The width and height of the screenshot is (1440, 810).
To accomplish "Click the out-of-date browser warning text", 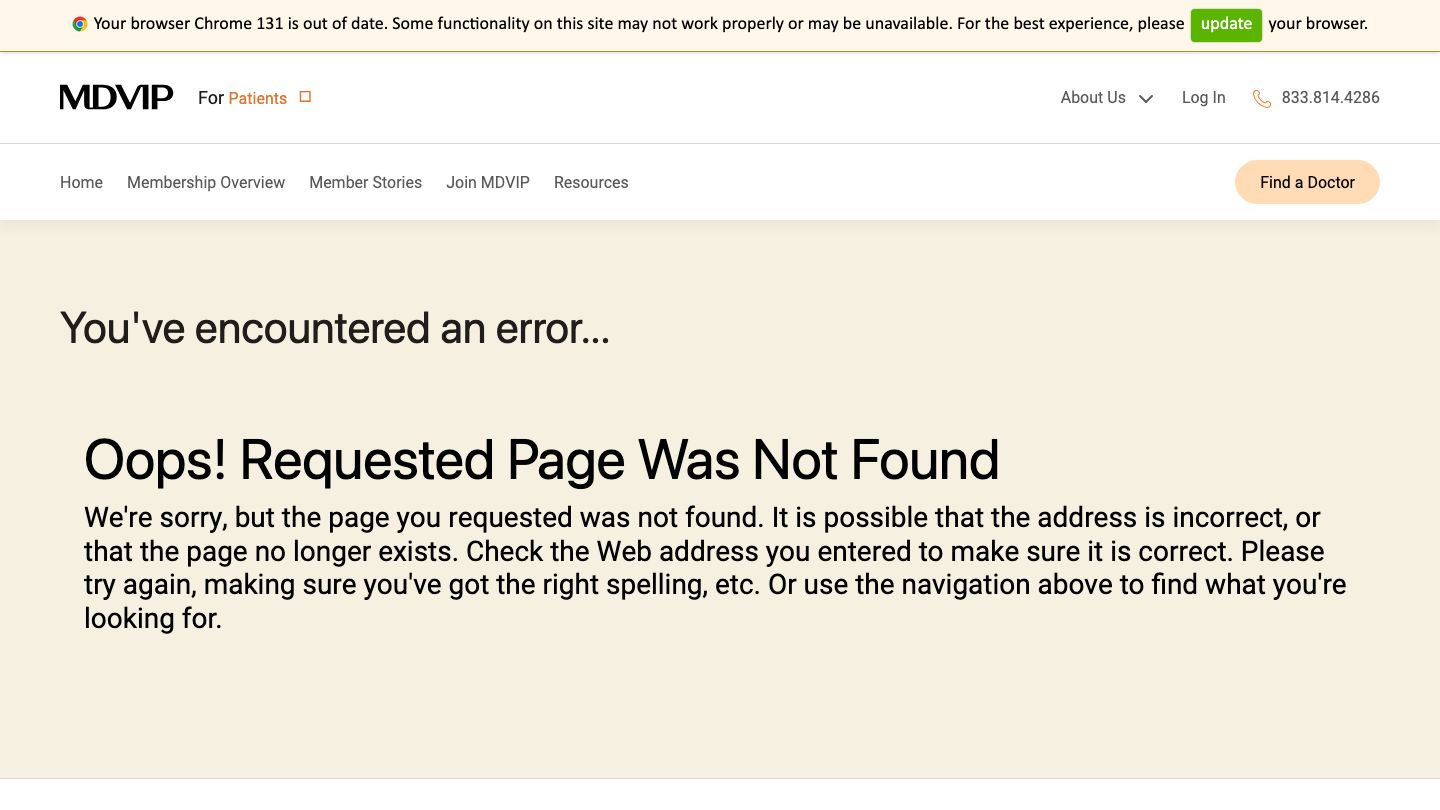I will point(638,24).
